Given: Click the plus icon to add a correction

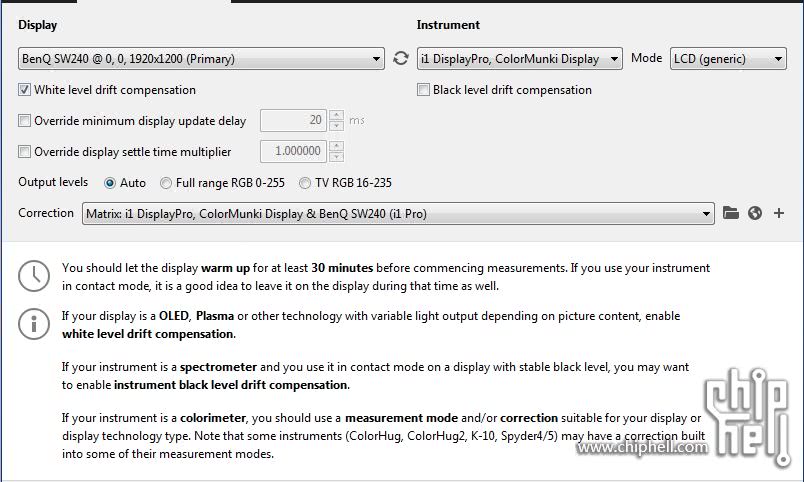Looking at the screenshot, I should click(x=779, y=213).
